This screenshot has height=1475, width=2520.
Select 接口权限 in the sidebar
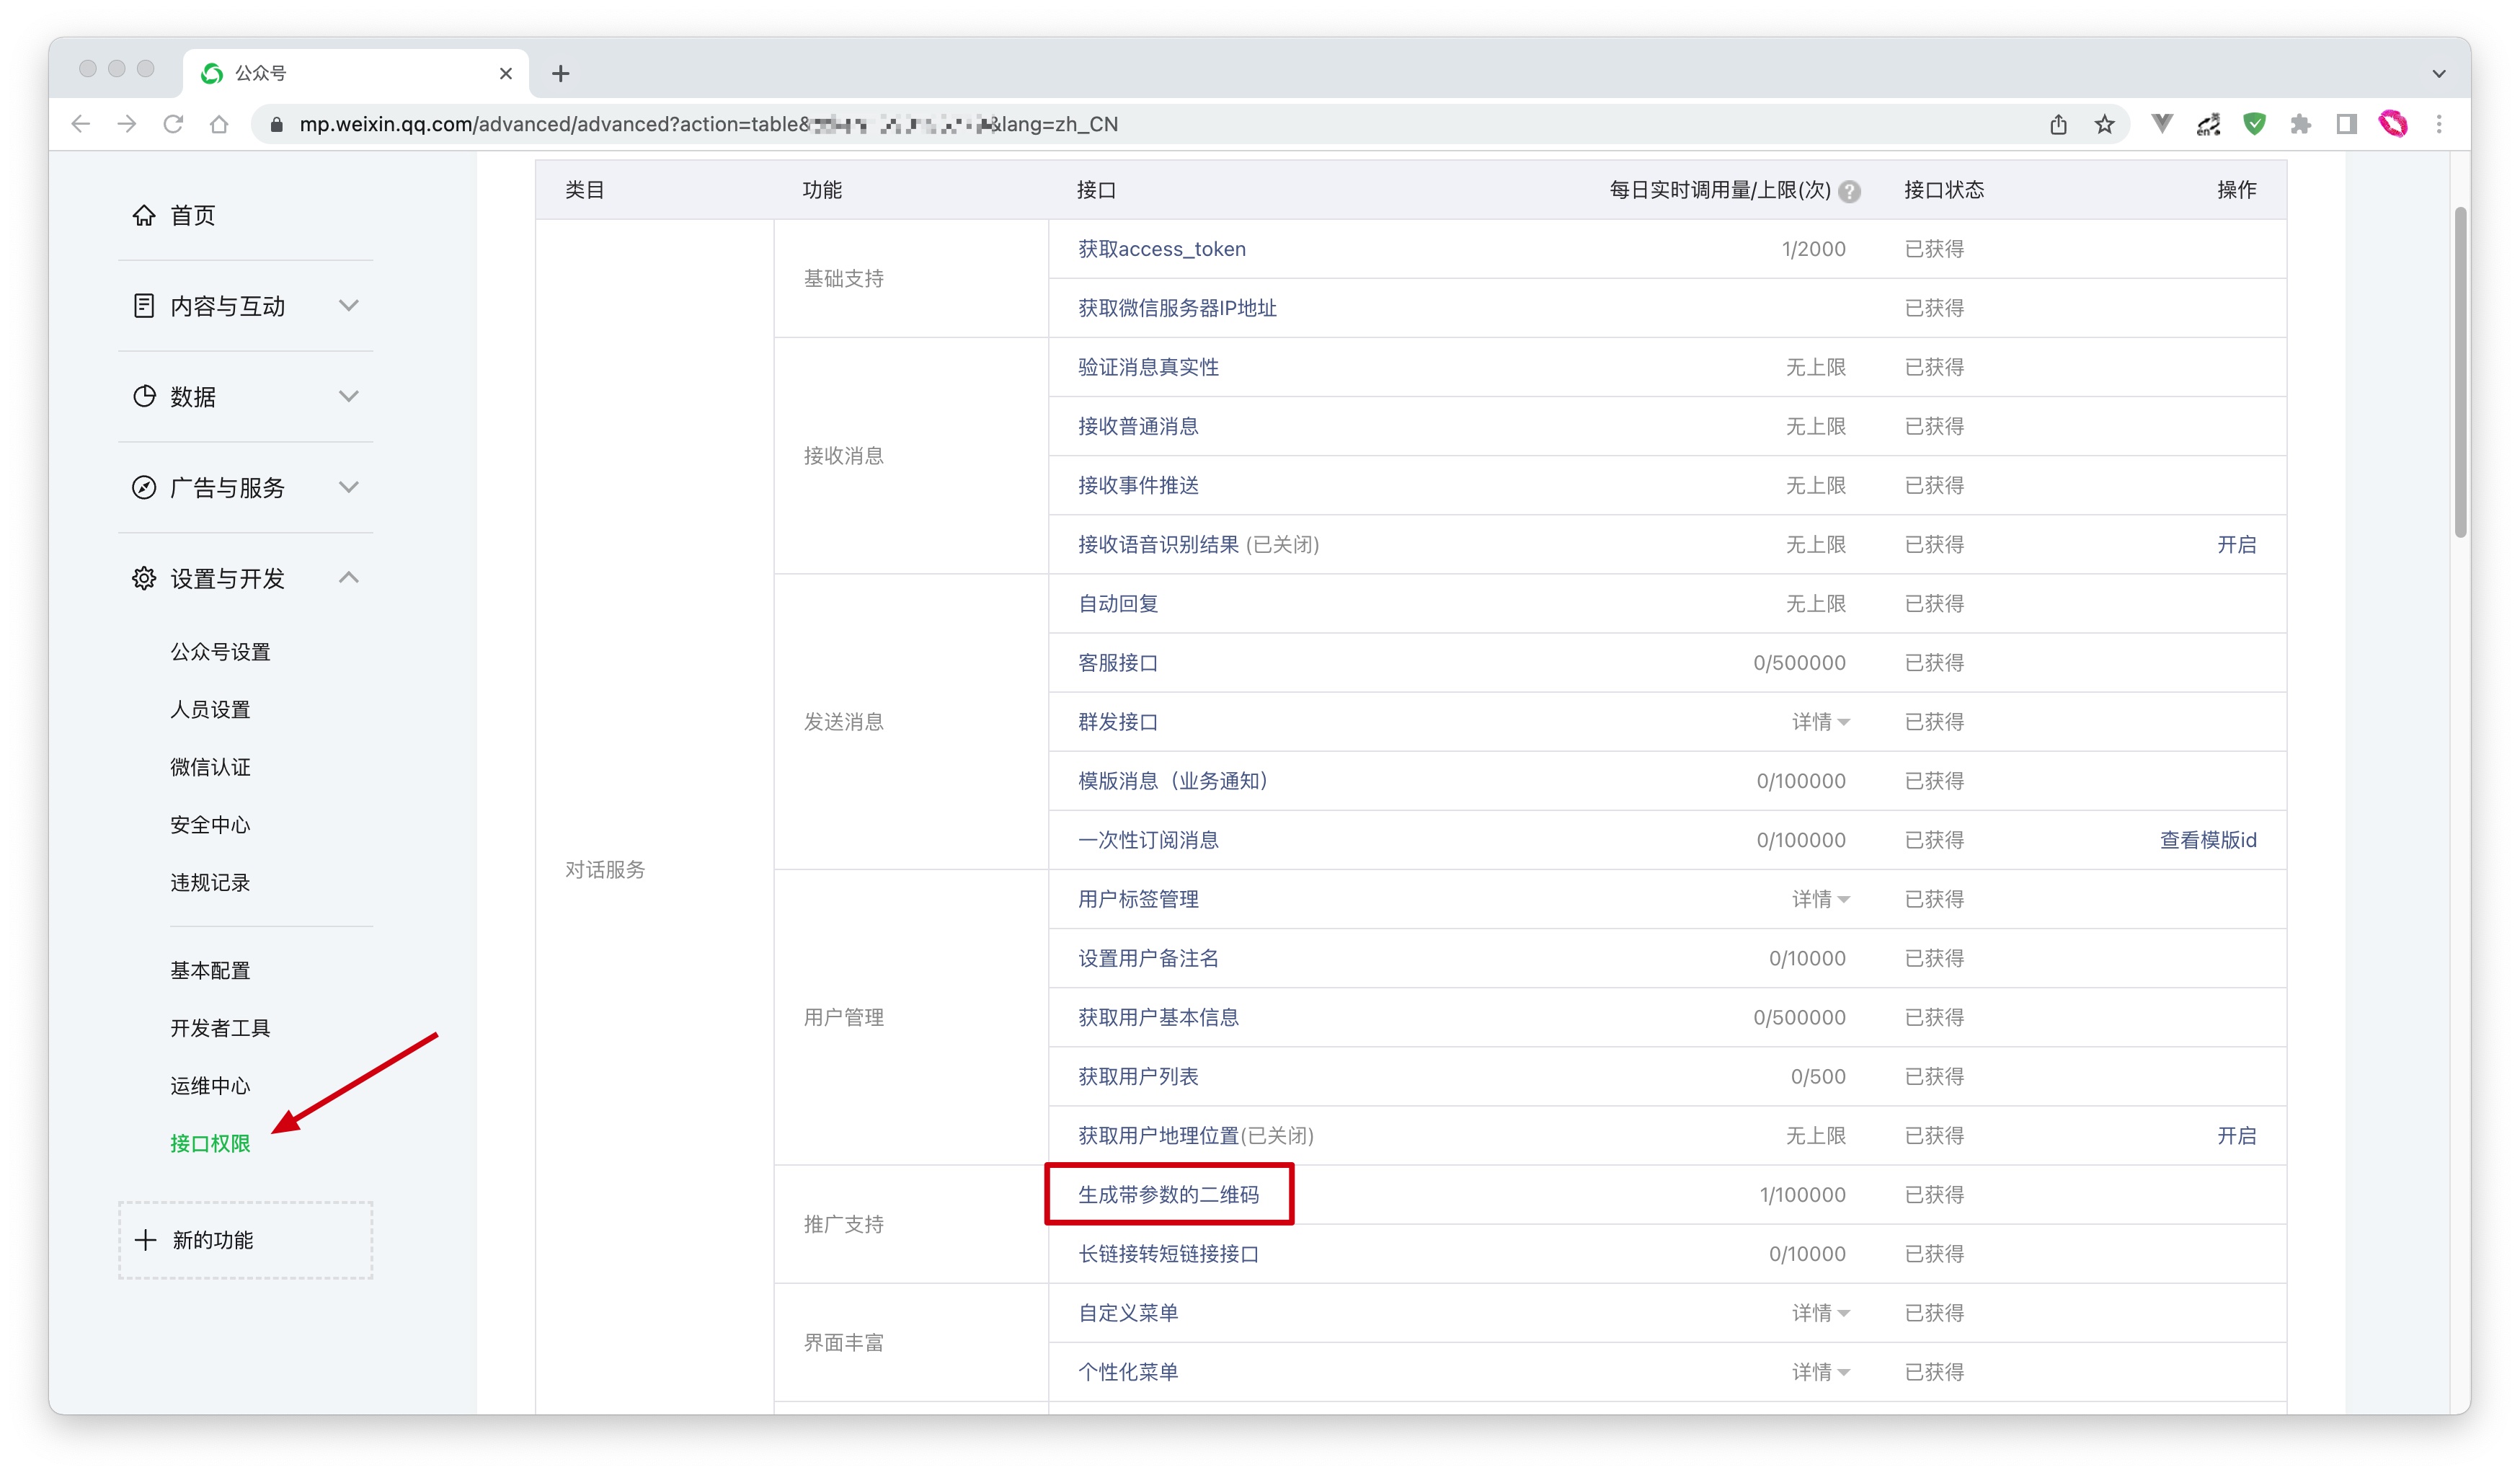[210, 1143]
